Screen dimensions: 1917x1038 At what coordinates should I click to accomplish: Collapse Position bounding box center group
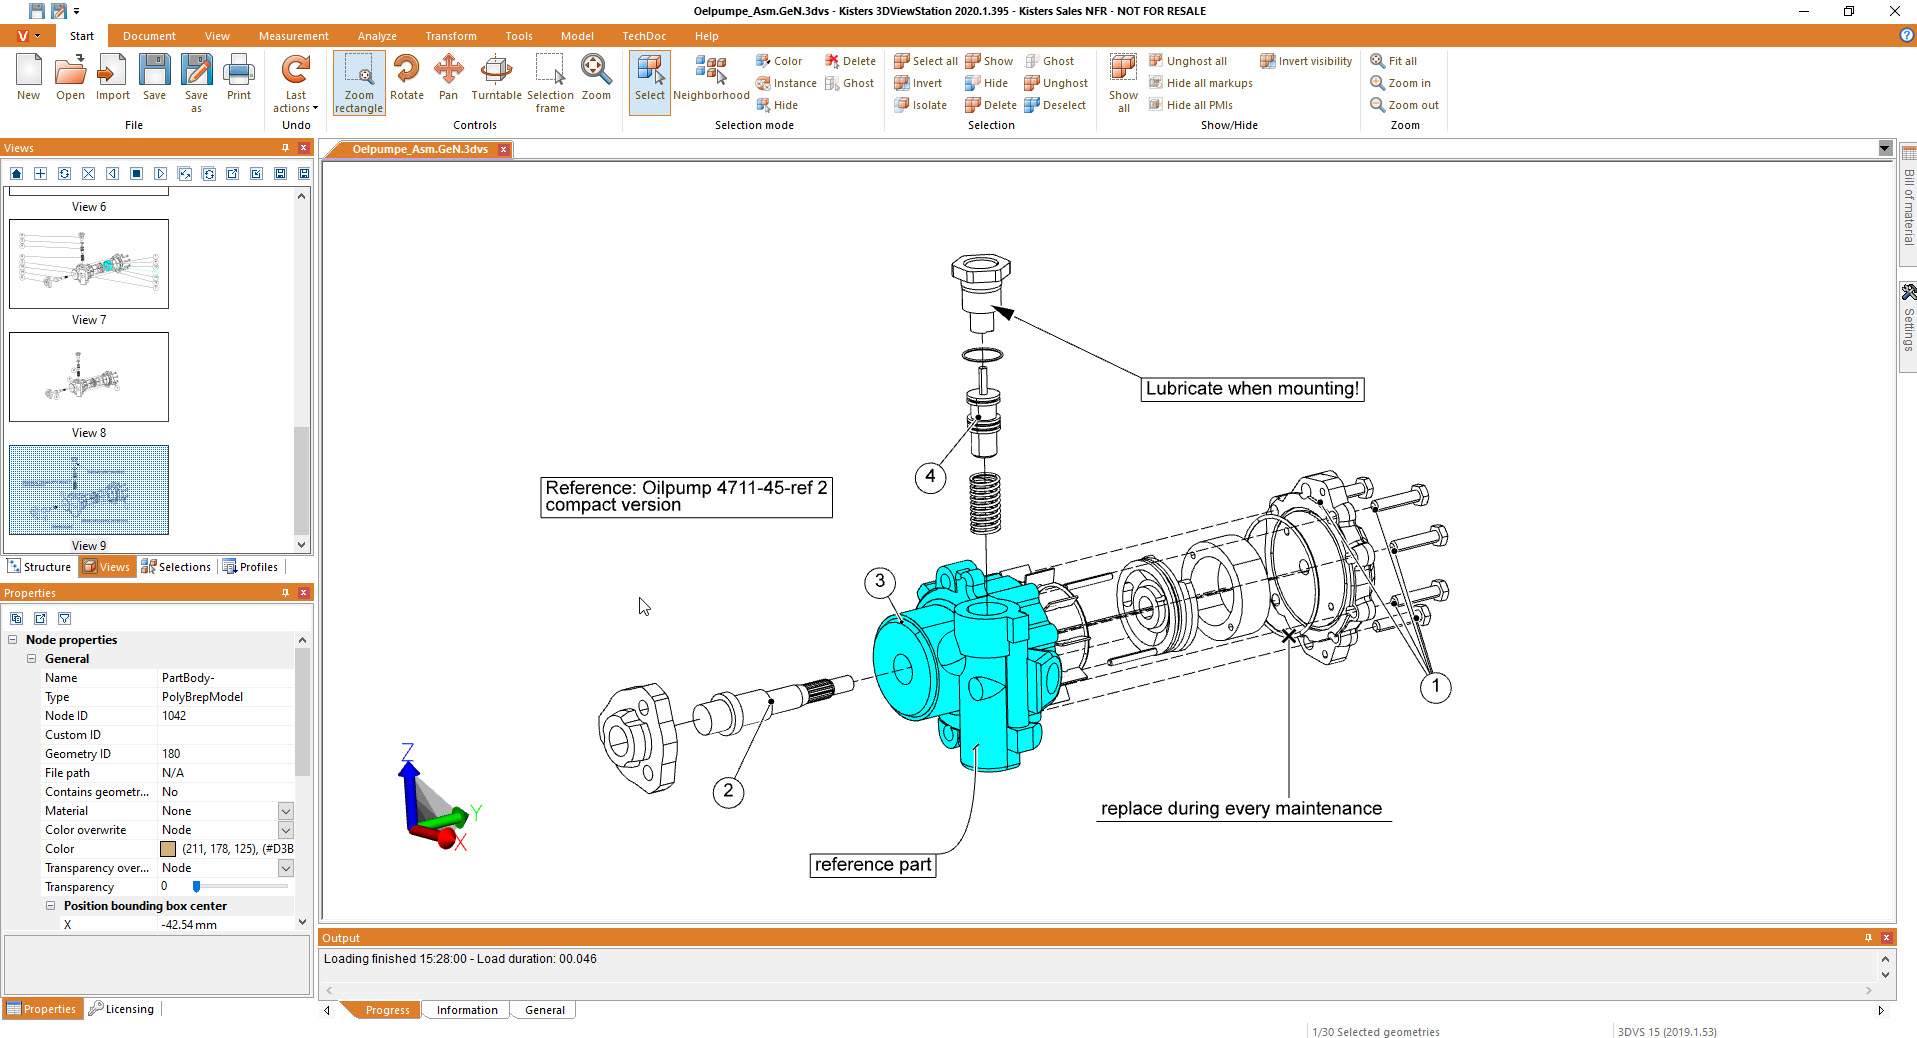pos(51,906)
